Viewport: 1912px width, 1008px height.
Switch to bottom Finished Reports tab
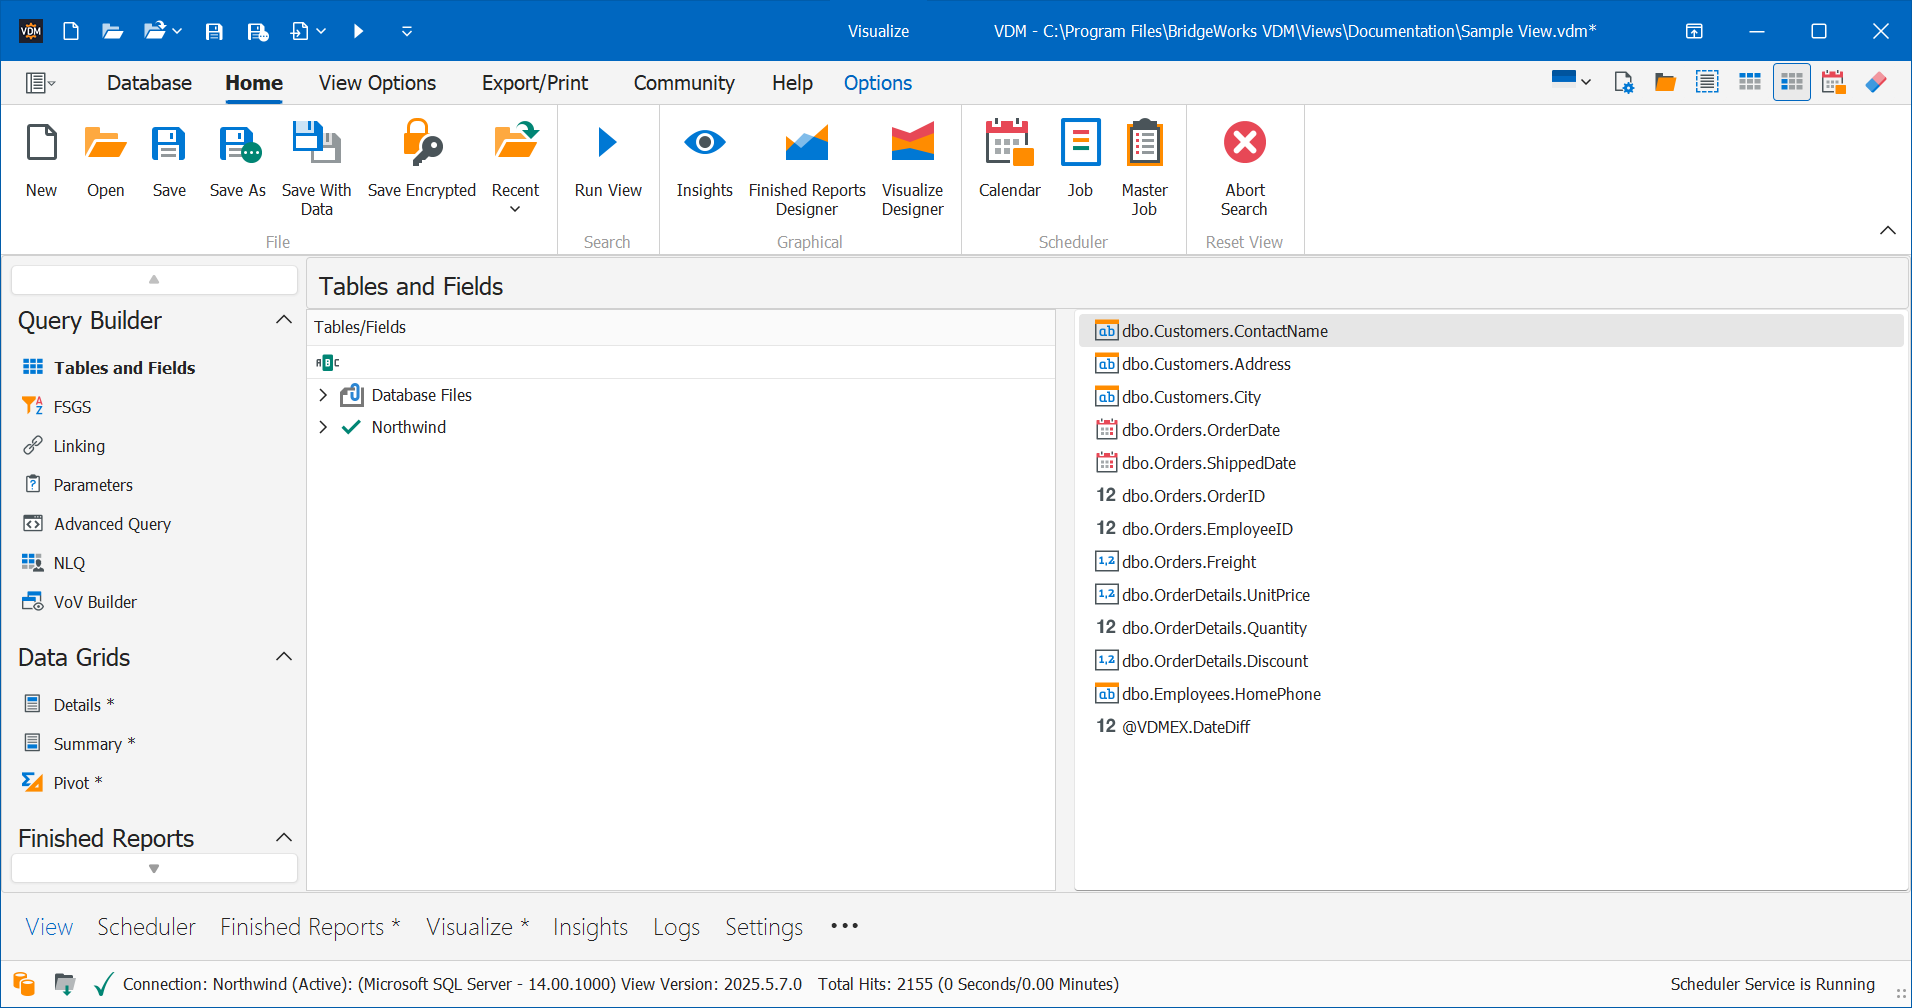[310, 927]
